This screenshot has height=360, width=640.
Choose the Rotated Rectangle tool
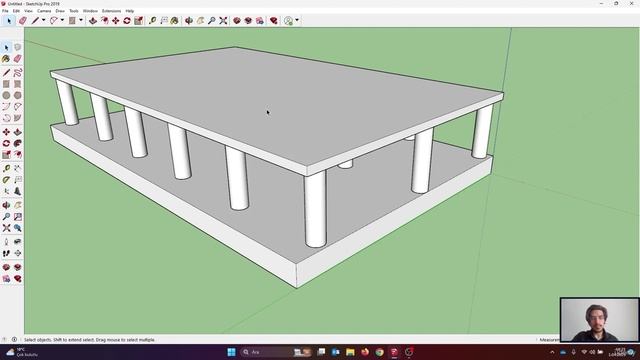click(18, 84)
